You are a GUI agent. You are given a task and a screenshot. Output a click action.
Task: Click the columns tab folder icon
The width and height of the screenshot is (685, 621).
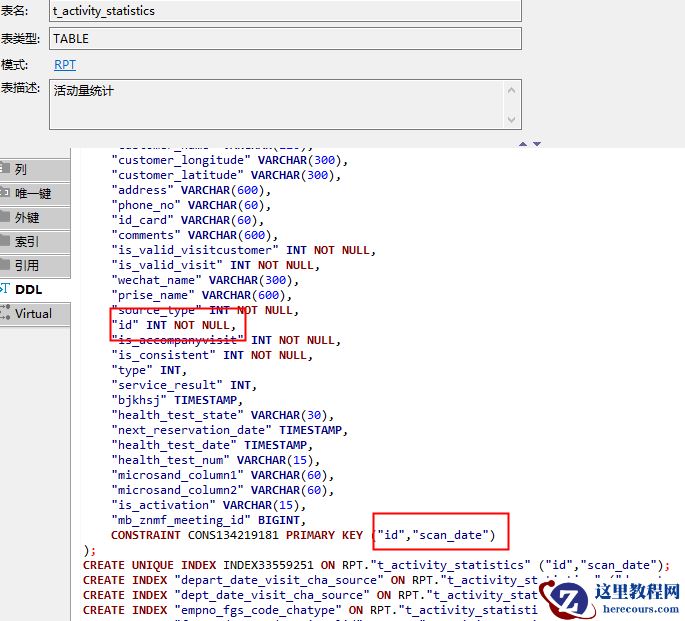[x=5, y=168]
